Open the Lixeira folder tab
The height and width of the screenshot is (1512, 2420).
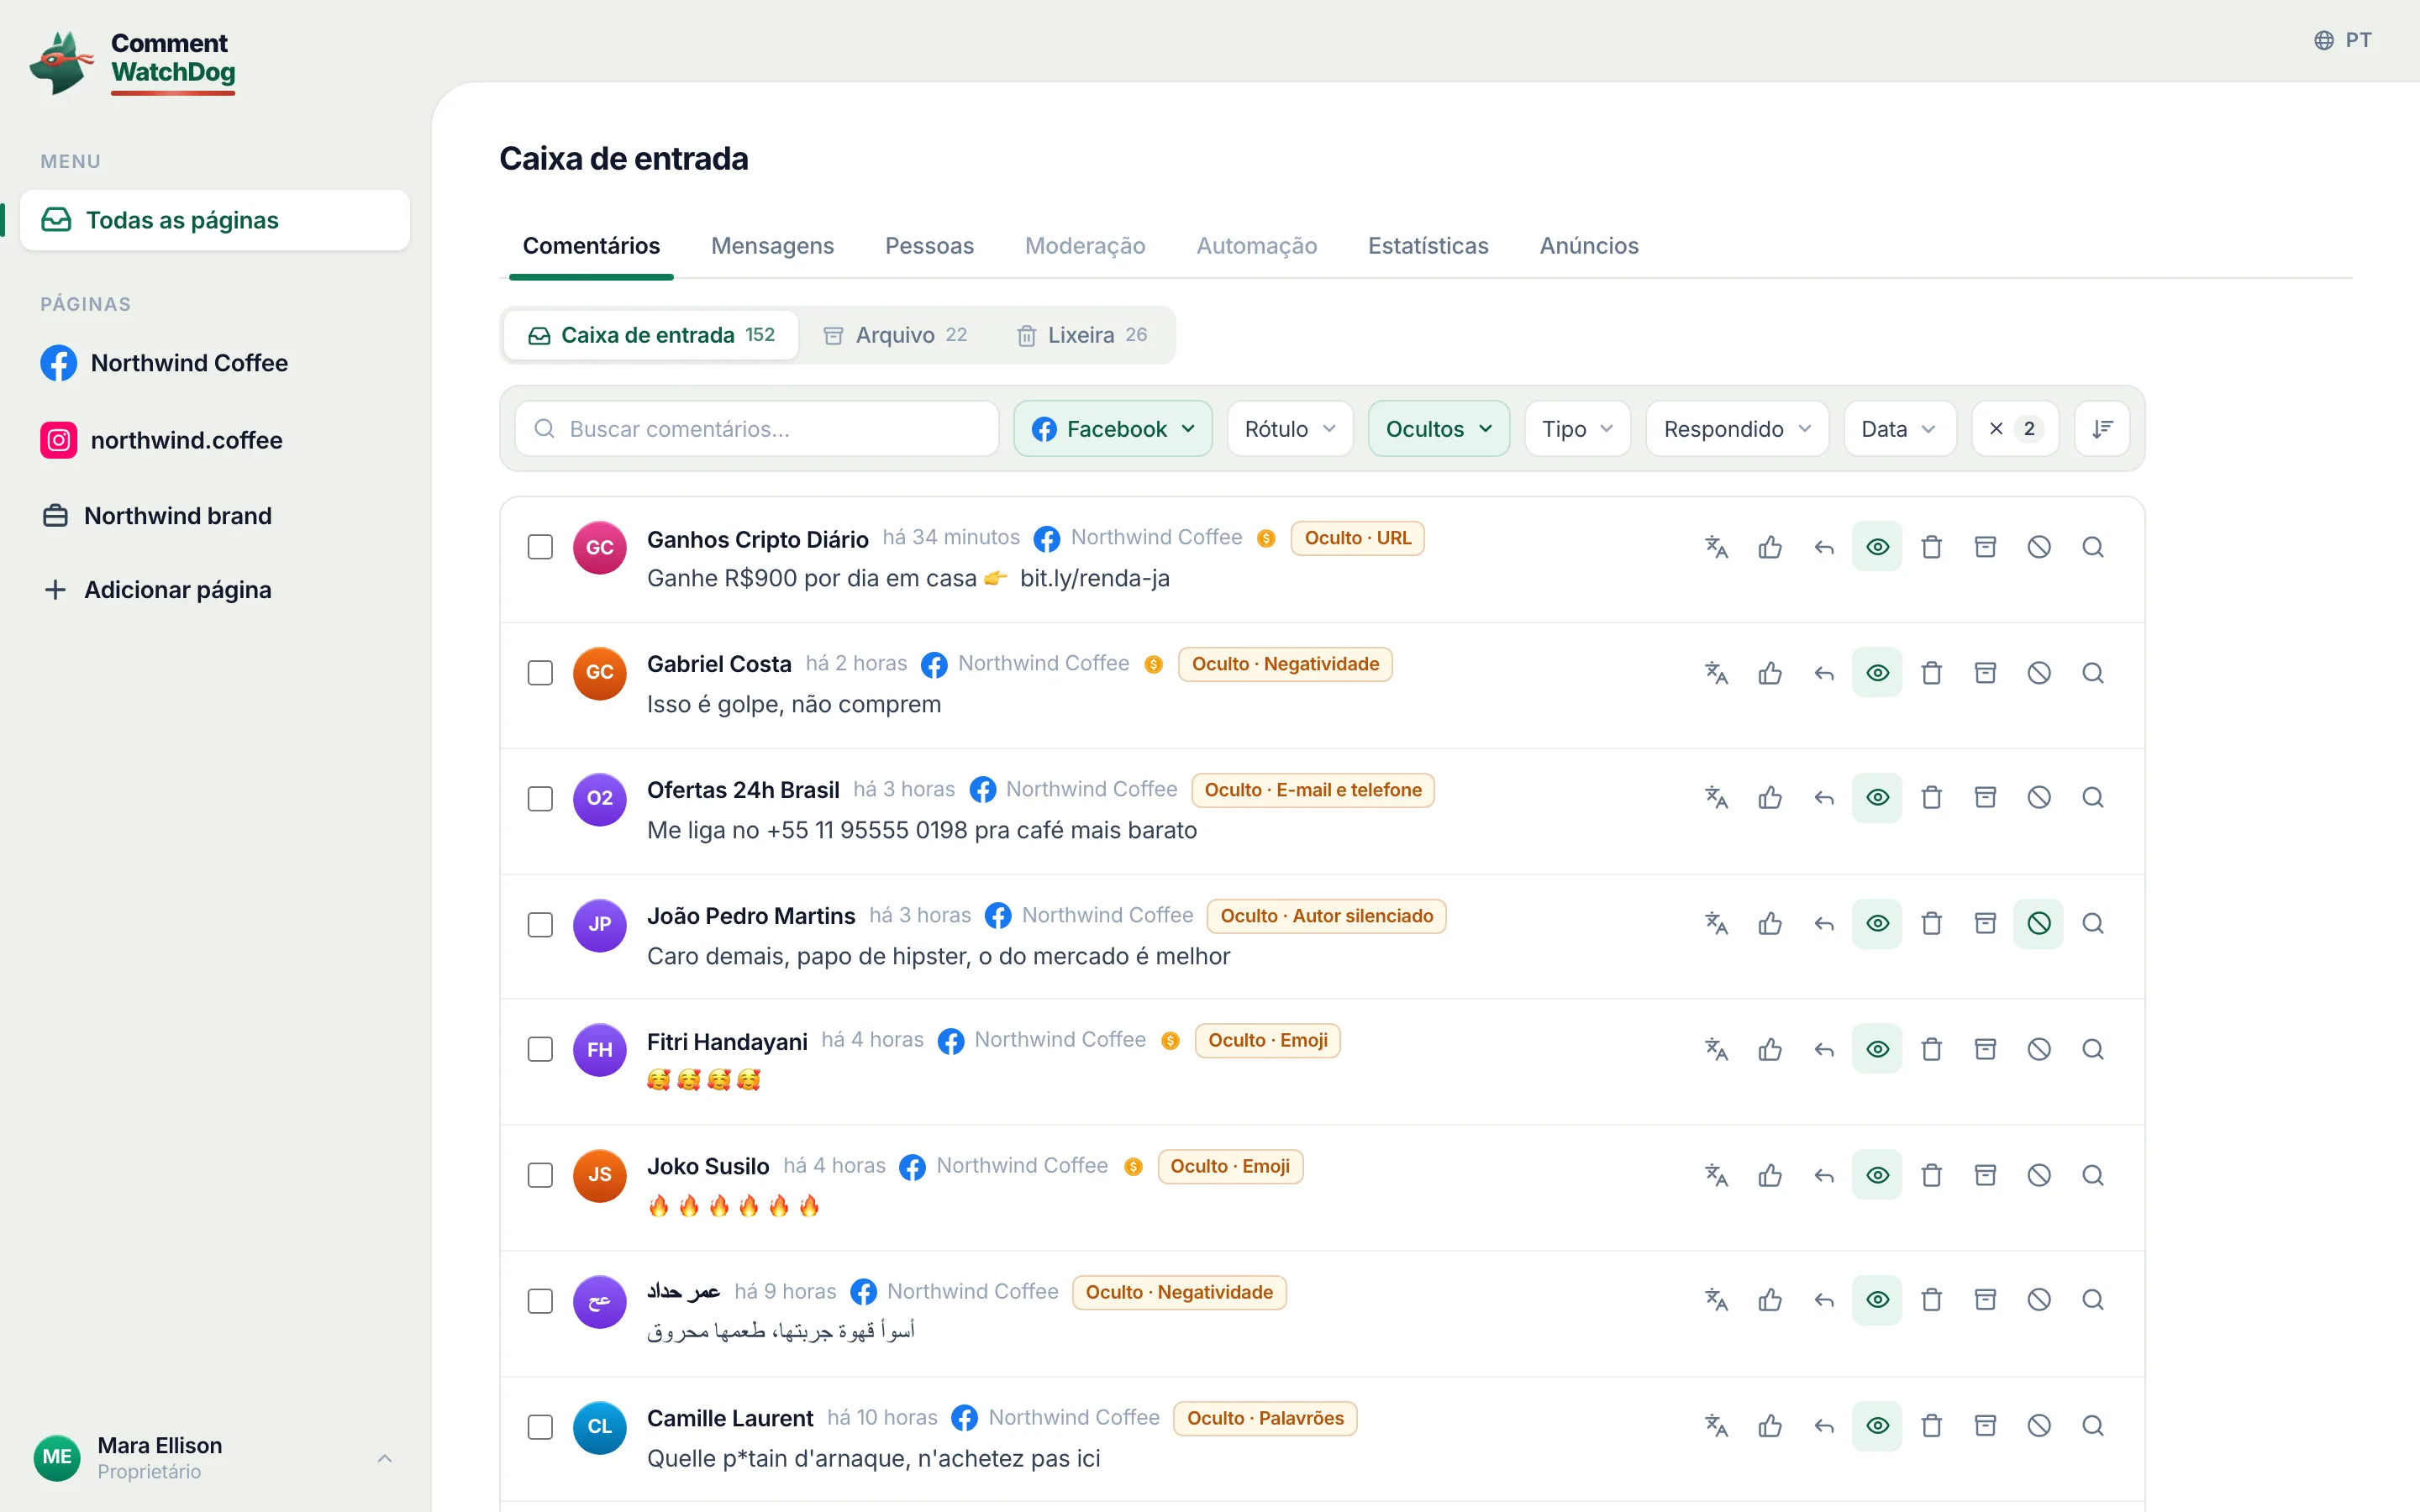point(1082,335)
